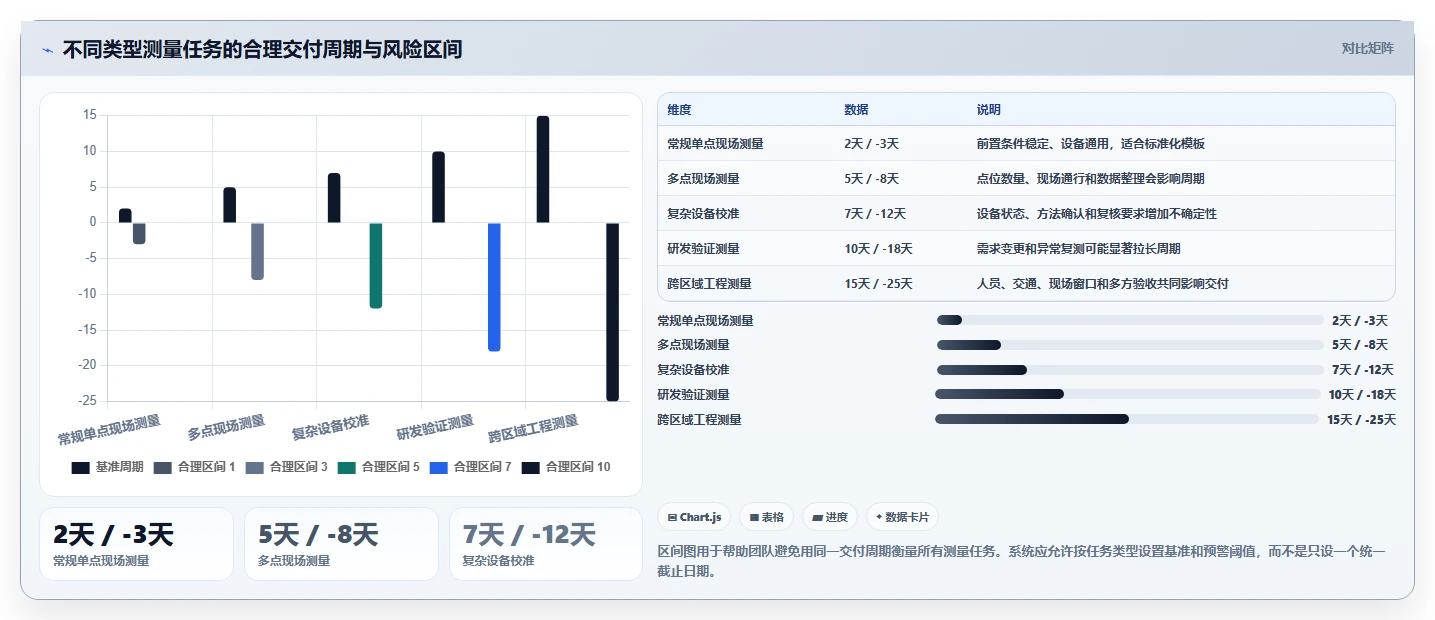This screenshot has height=620, width=1435.
Task: Click the gray -8 bar in chart
Action: (x=257, y=251)
